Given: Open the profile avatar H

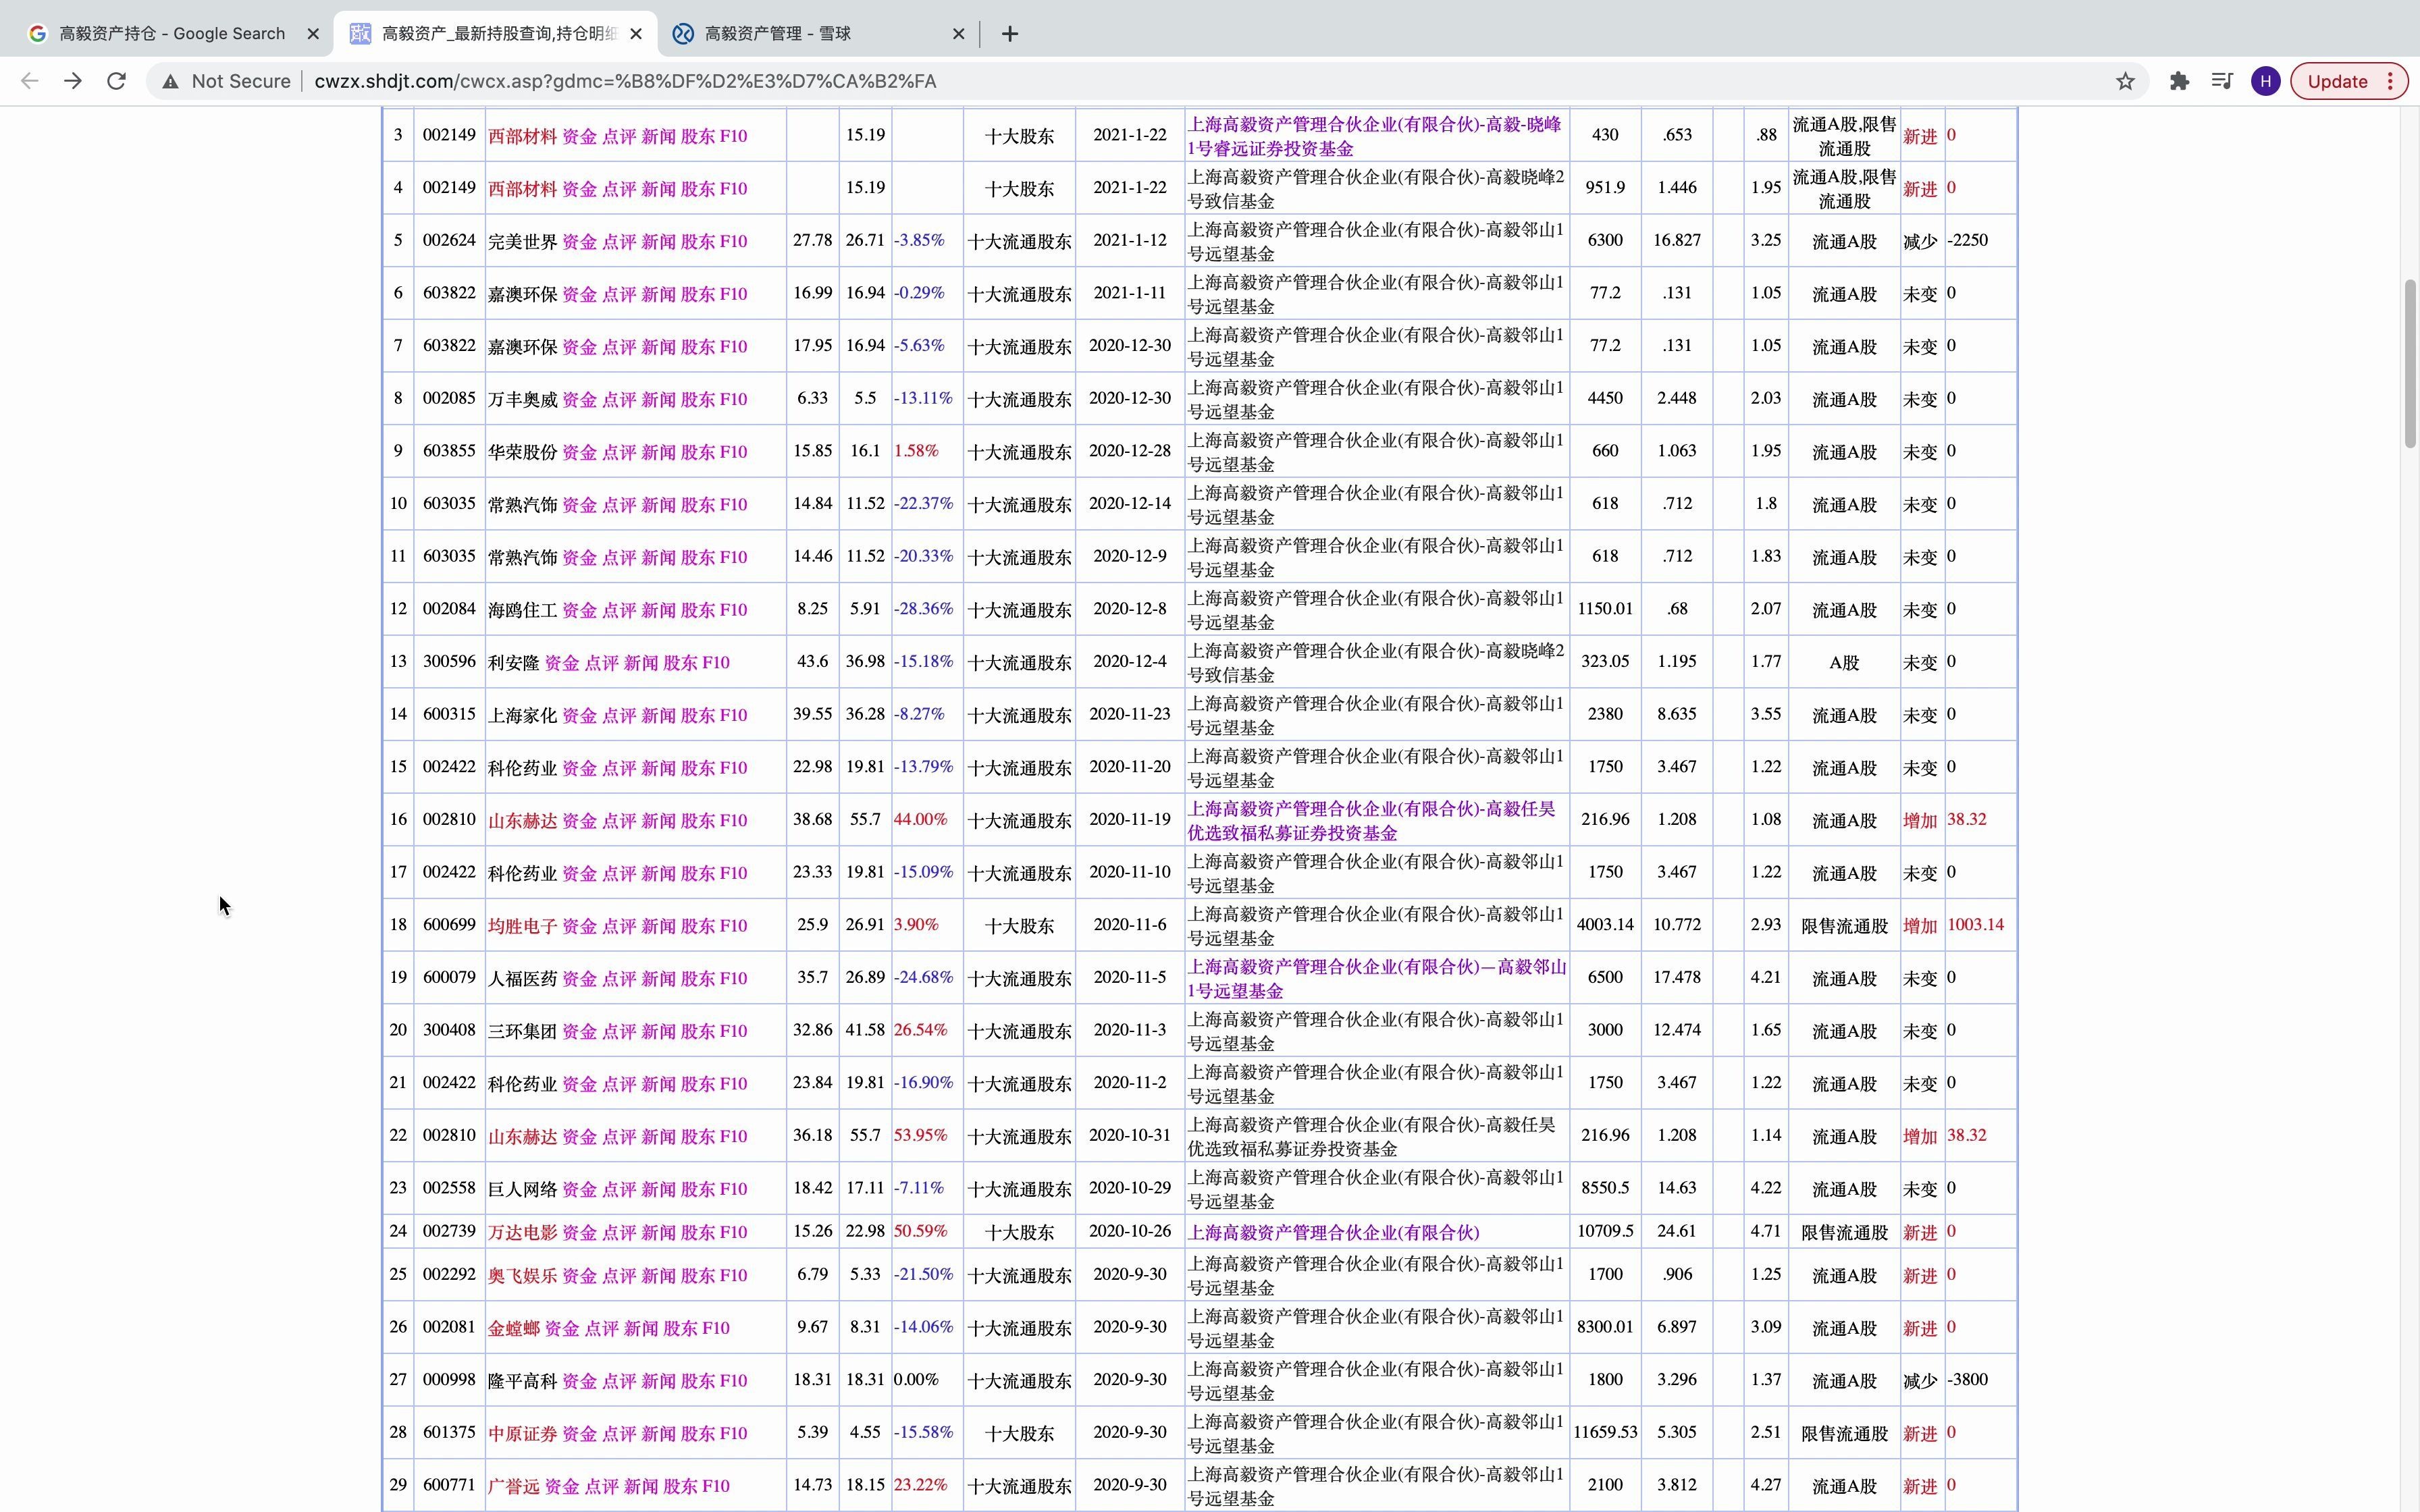Looking at the screenshot, I should click(x=2265, y=81).
